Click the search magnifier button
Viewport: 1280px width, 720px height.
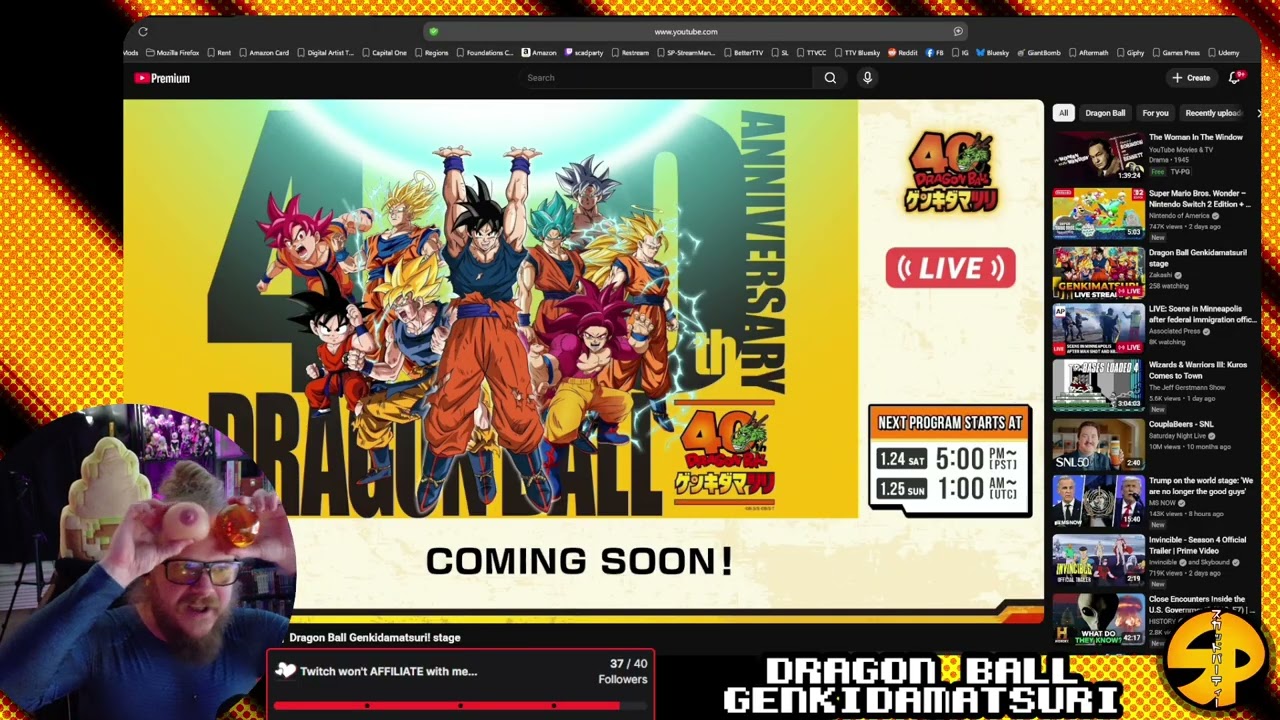[x=830, y=78]
